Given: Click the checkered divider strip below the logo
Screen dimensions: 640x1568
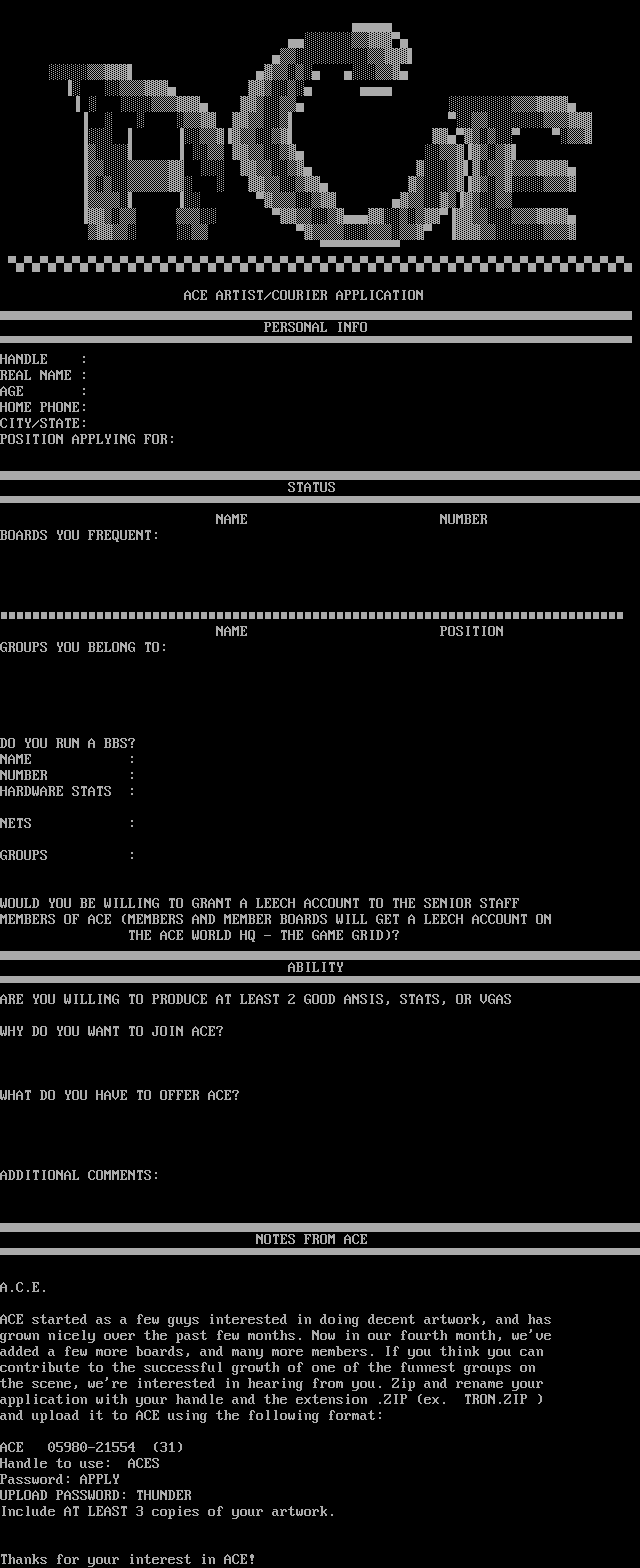Looking at the screenshot, I should point(320,264).
